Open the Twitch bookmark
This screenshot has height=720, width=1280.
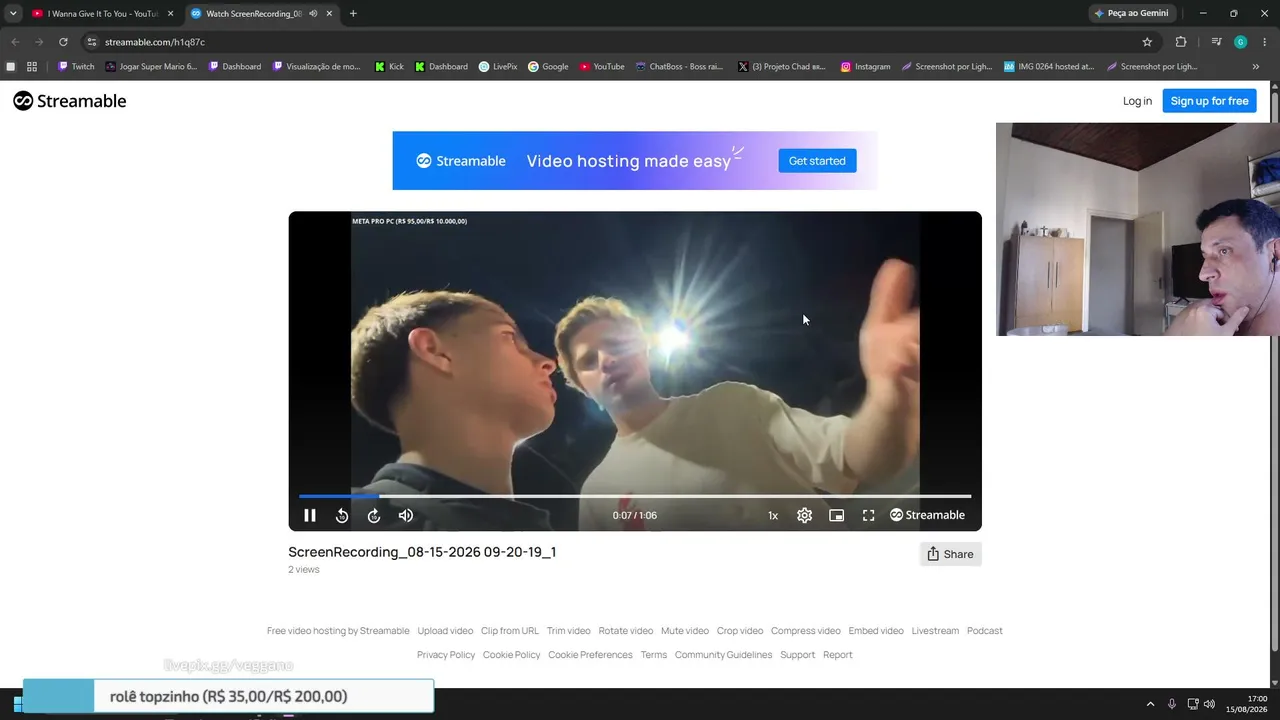click(x=76, y=67)
